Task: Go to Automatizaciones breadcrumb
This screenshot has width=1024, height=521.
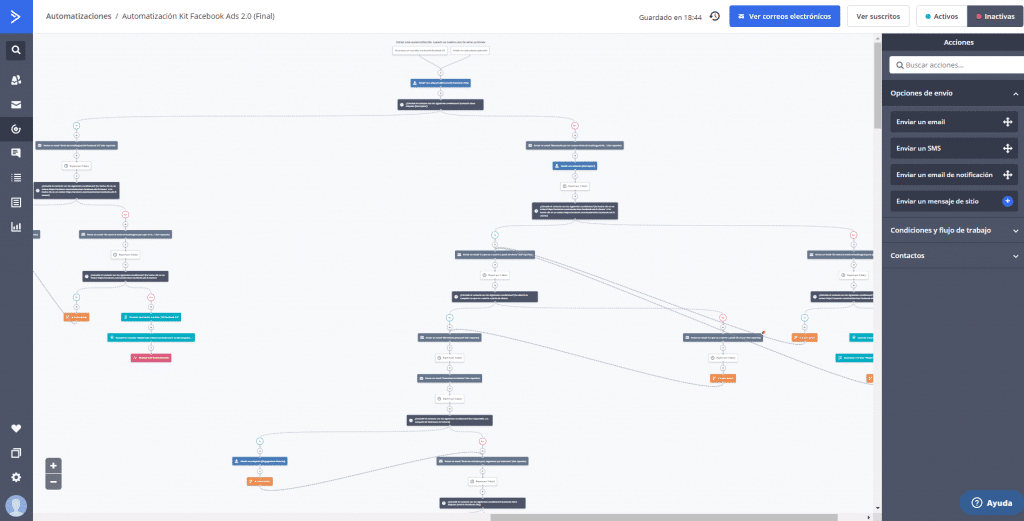Action: 78,16
